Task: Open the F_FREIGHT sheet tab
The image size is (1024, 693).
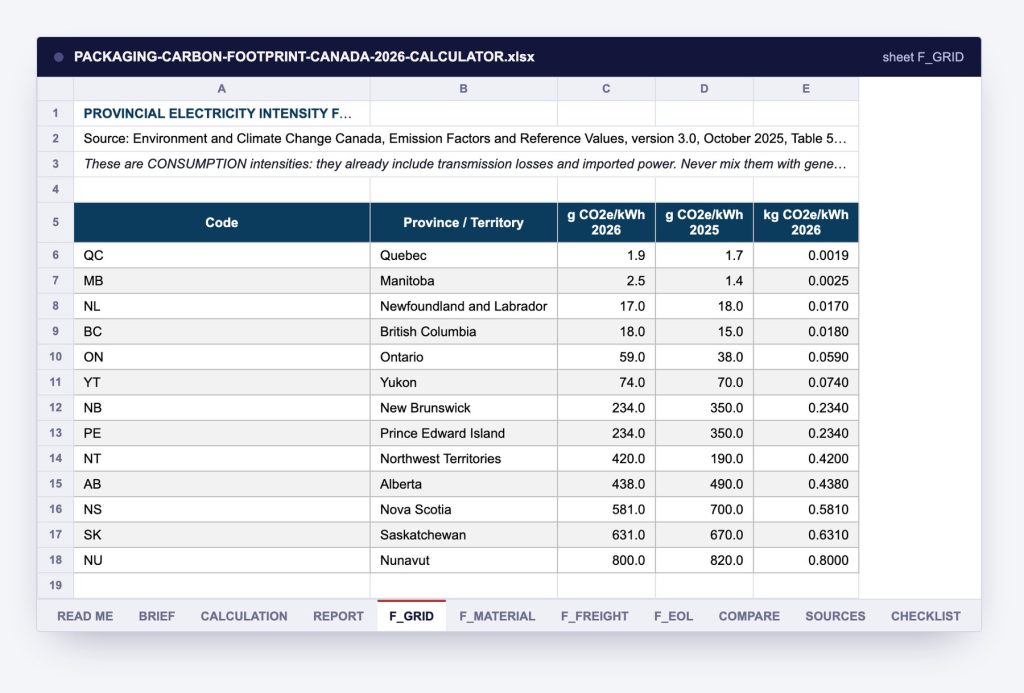Action: pyautogui.click(x=594, y=616)
